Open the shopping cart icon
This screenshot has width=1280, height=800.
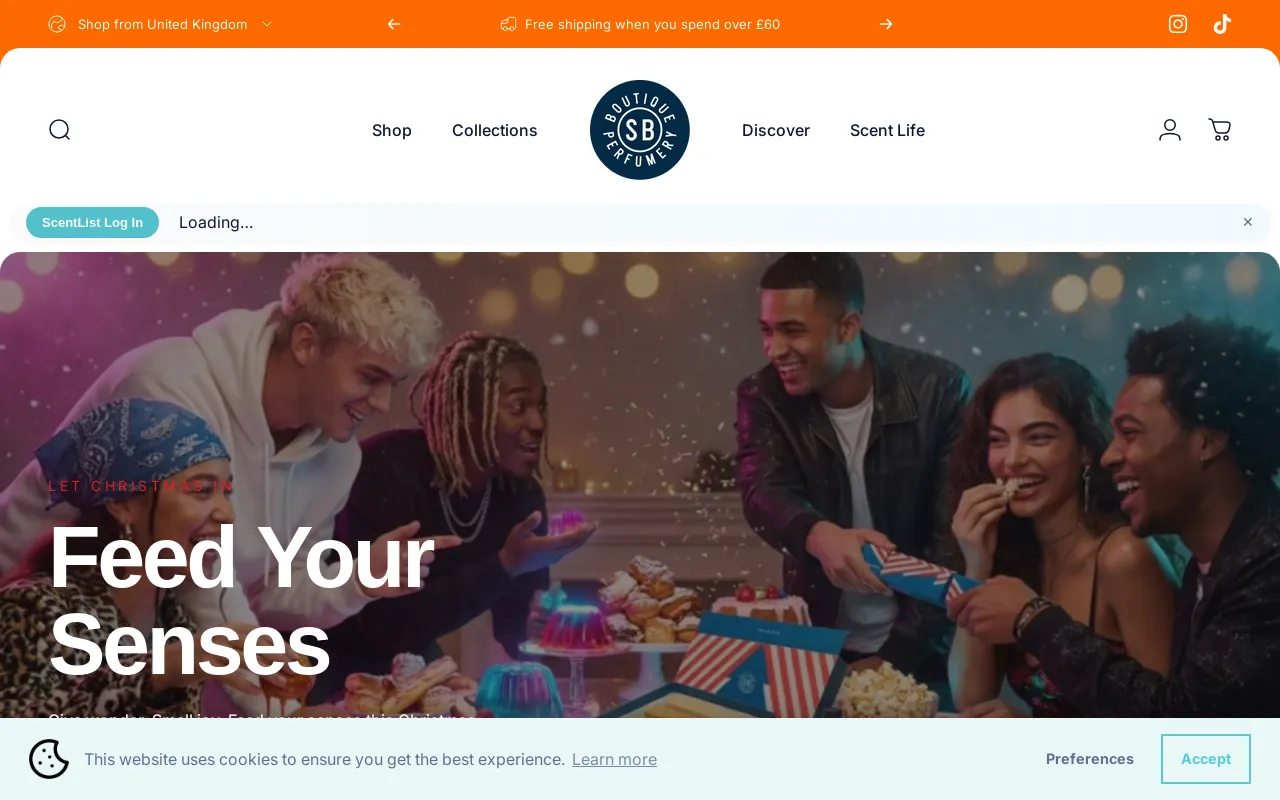[x=1220, y=130]
